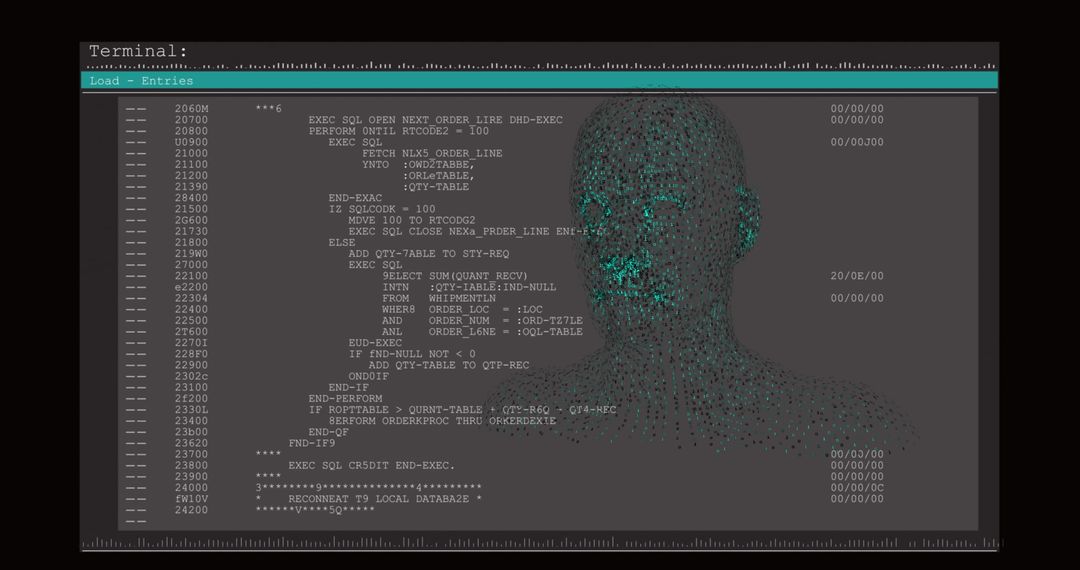This screenshot has height=570, width=1080.
Task: Click "EUD-EXEC" on line 2270I
Action: click(375, 343)
